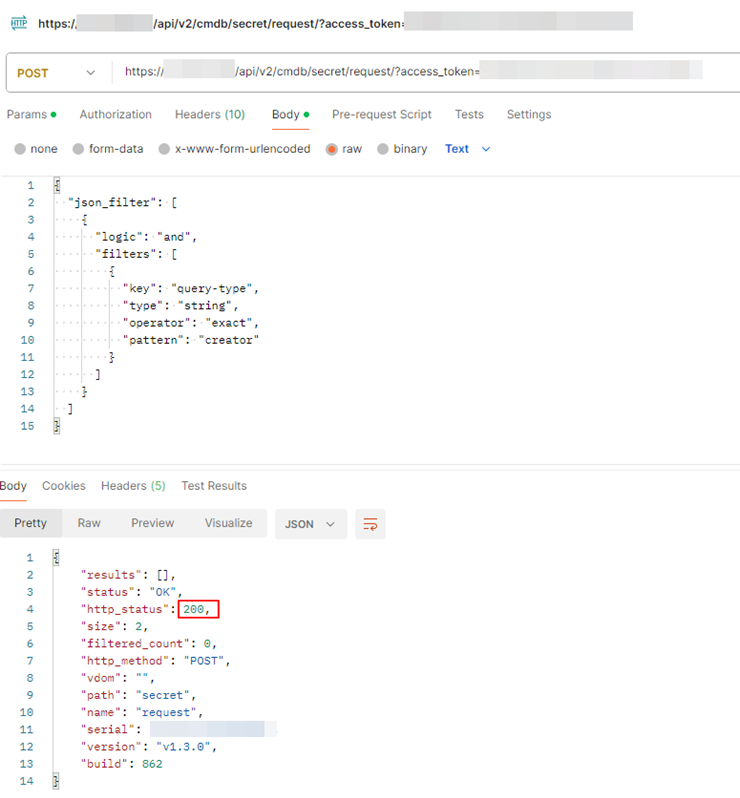Open the Headers (10) request tab

(210, 115)
